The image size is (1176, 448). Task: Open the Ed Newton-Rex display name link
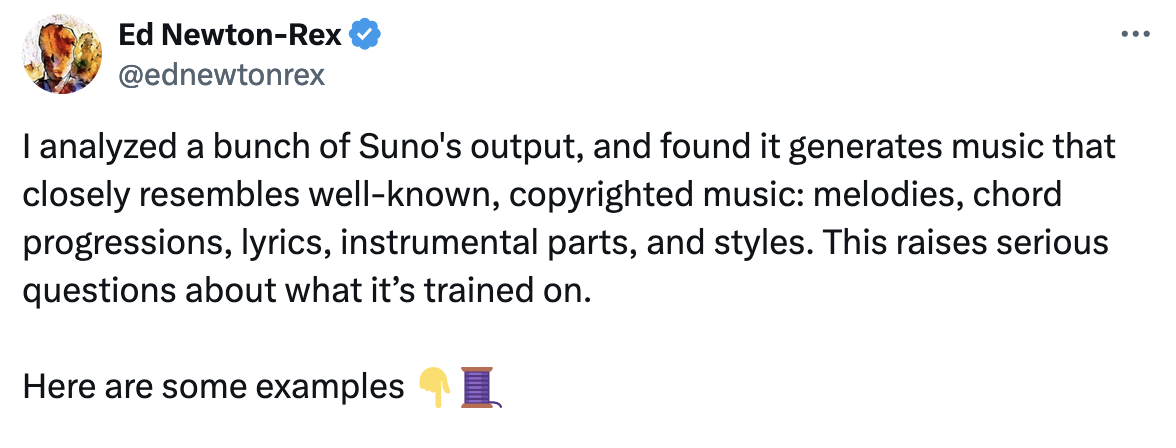click(x=230, y=37)
